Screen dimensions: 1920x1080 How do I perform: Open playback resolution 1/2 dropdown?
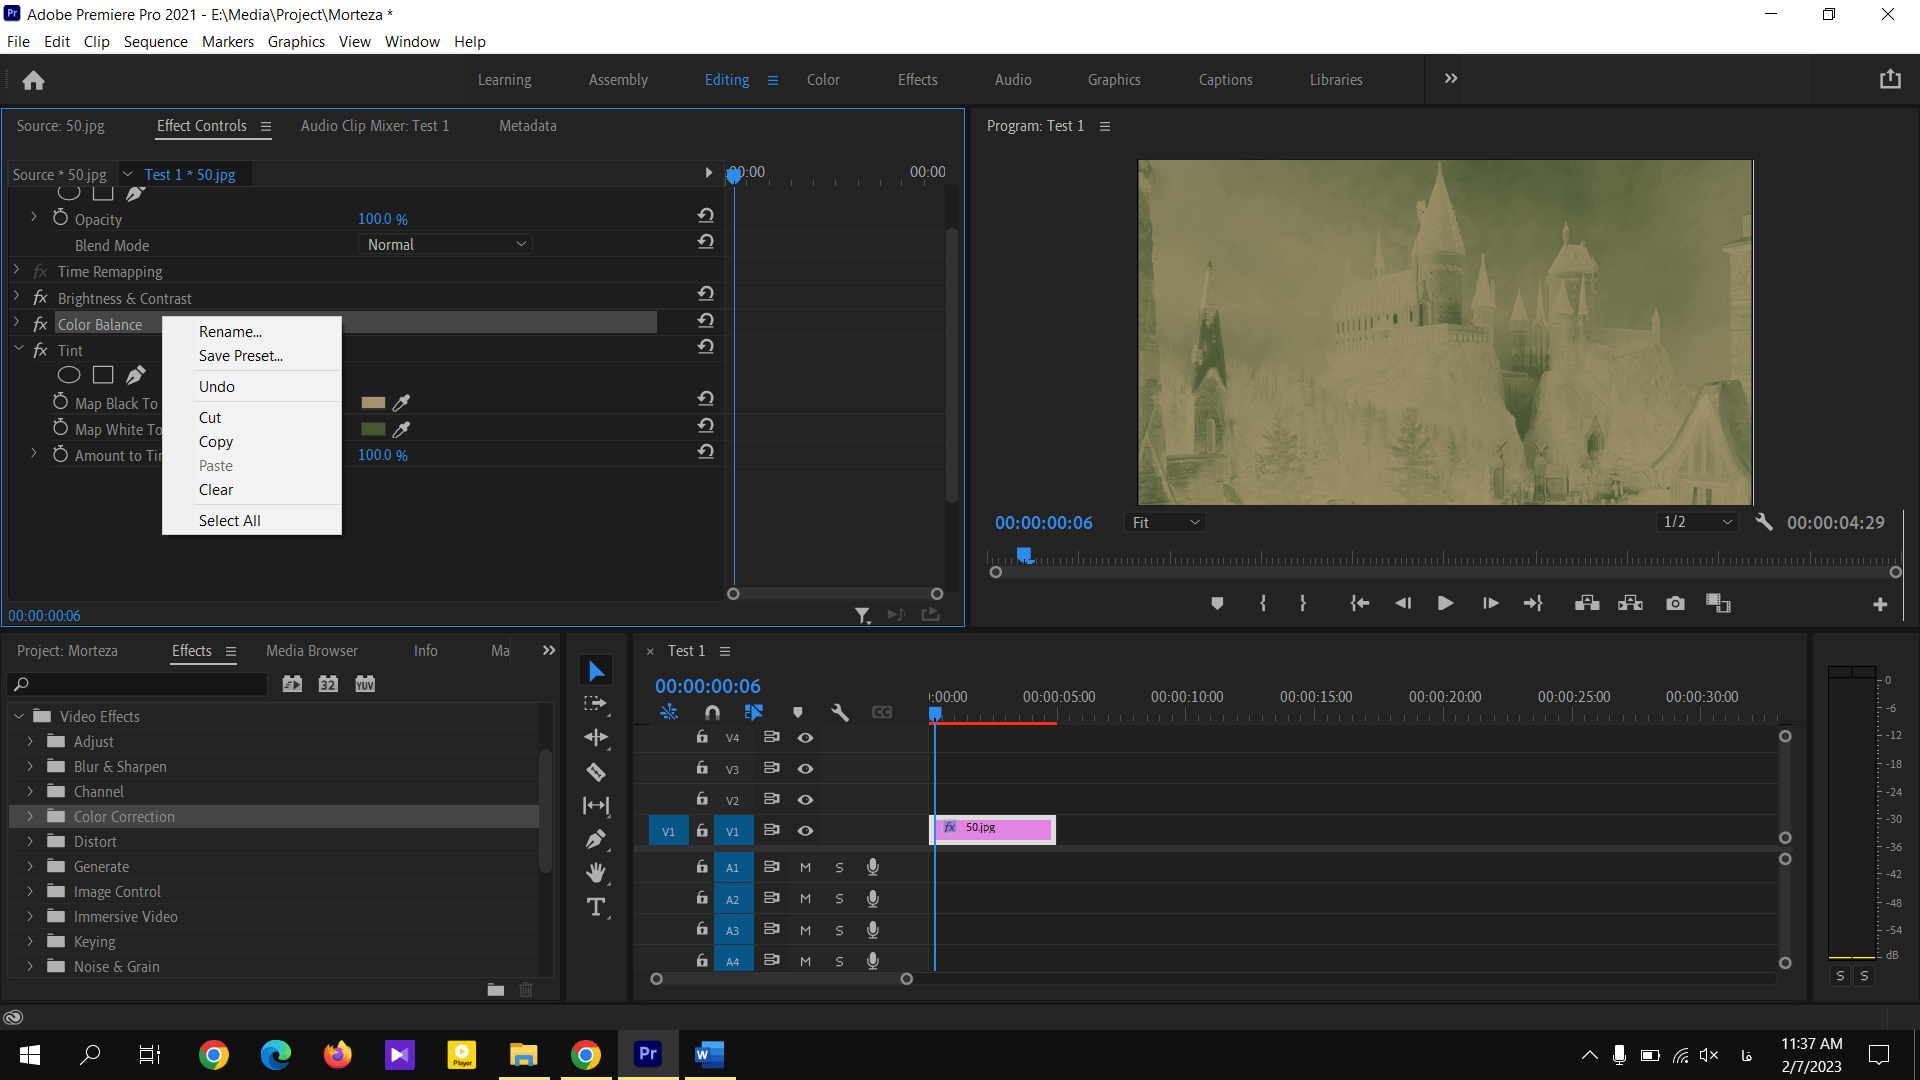coord(1697,523)
